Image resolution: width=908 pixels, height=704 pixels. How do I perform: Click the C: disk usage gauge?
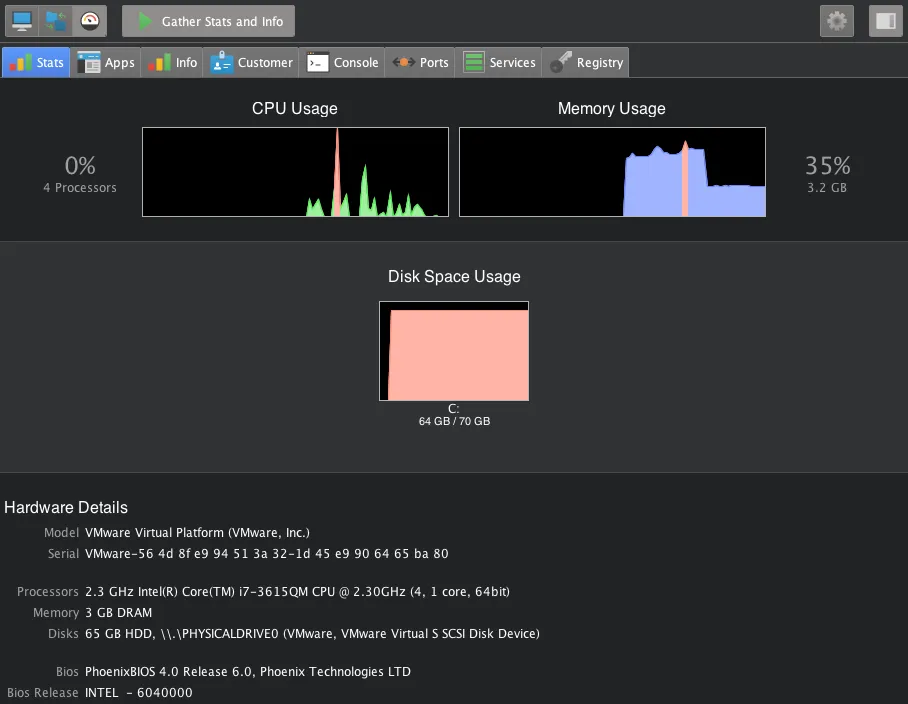454,351
